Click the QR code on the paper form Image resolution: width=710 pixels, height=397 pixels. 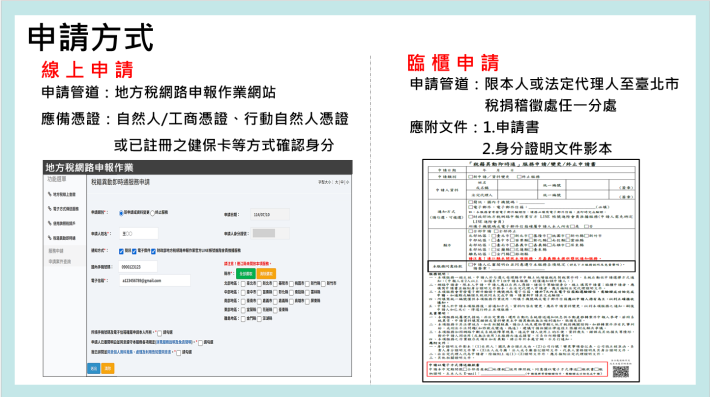pos(621,372)
